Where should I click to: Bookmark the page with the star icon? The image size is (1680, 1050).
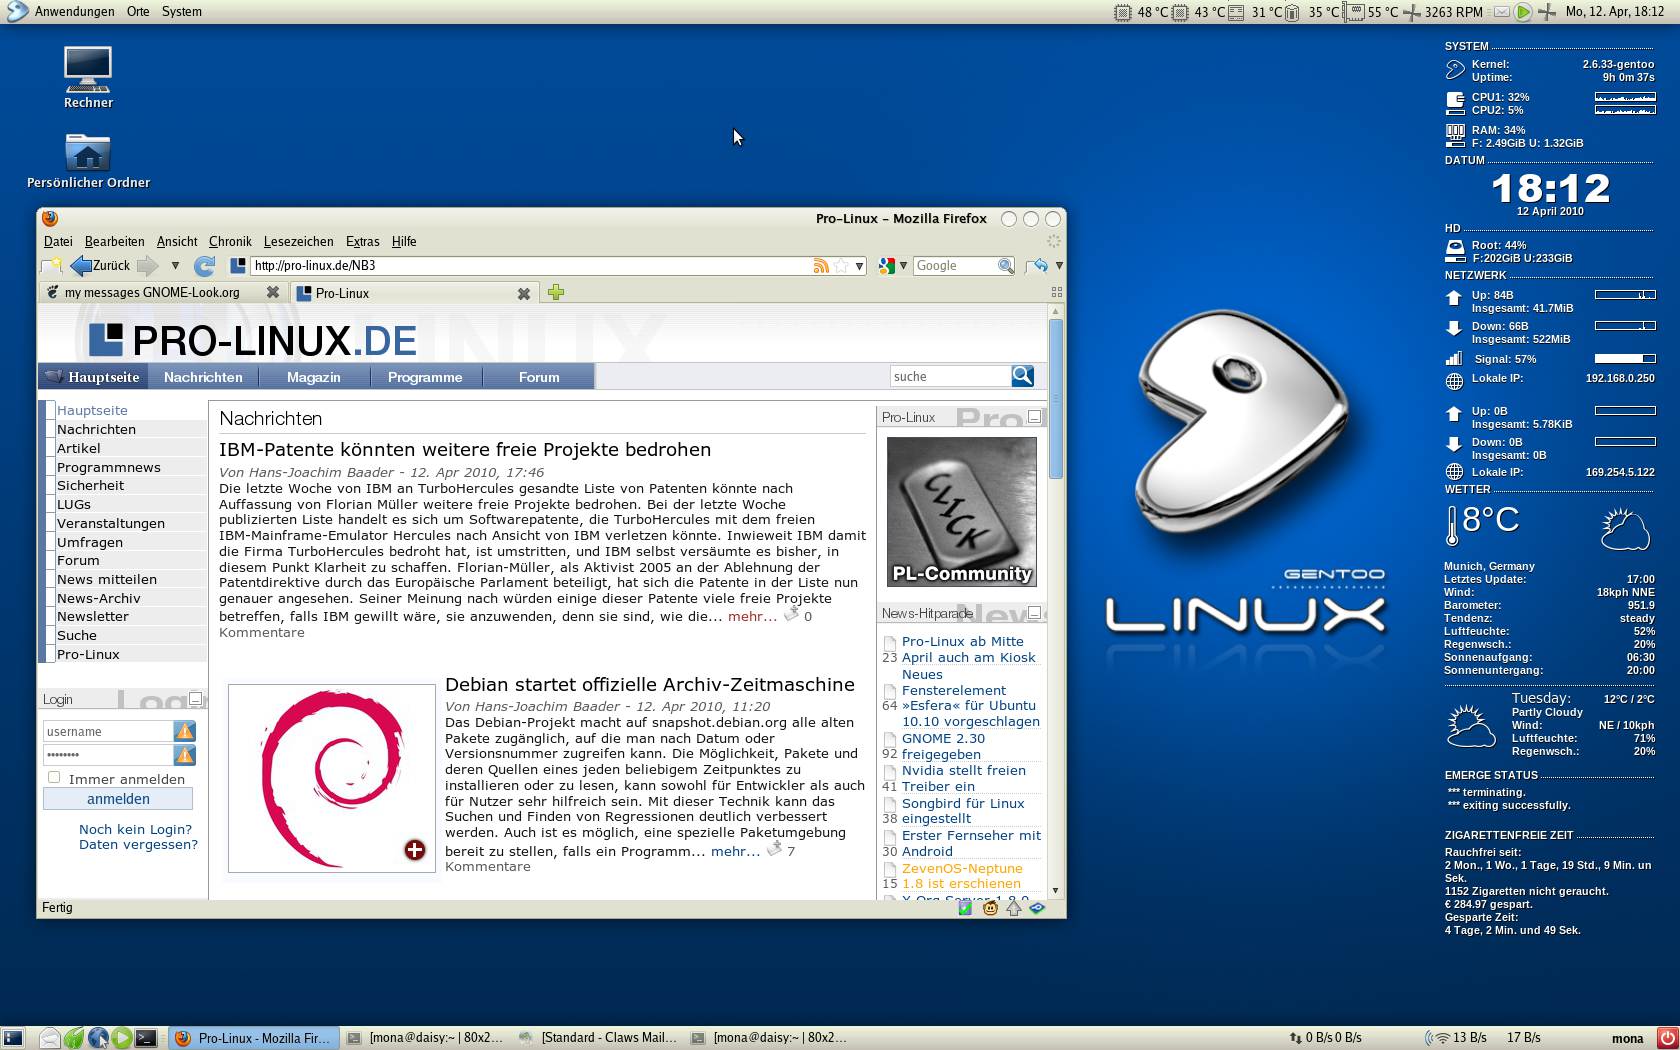click(841, 266)
